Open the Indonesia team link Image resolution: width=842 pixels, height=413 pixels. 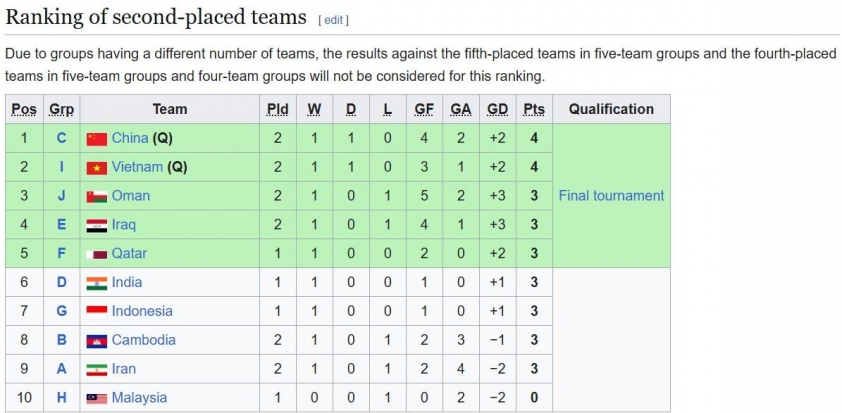coord(142,311)
